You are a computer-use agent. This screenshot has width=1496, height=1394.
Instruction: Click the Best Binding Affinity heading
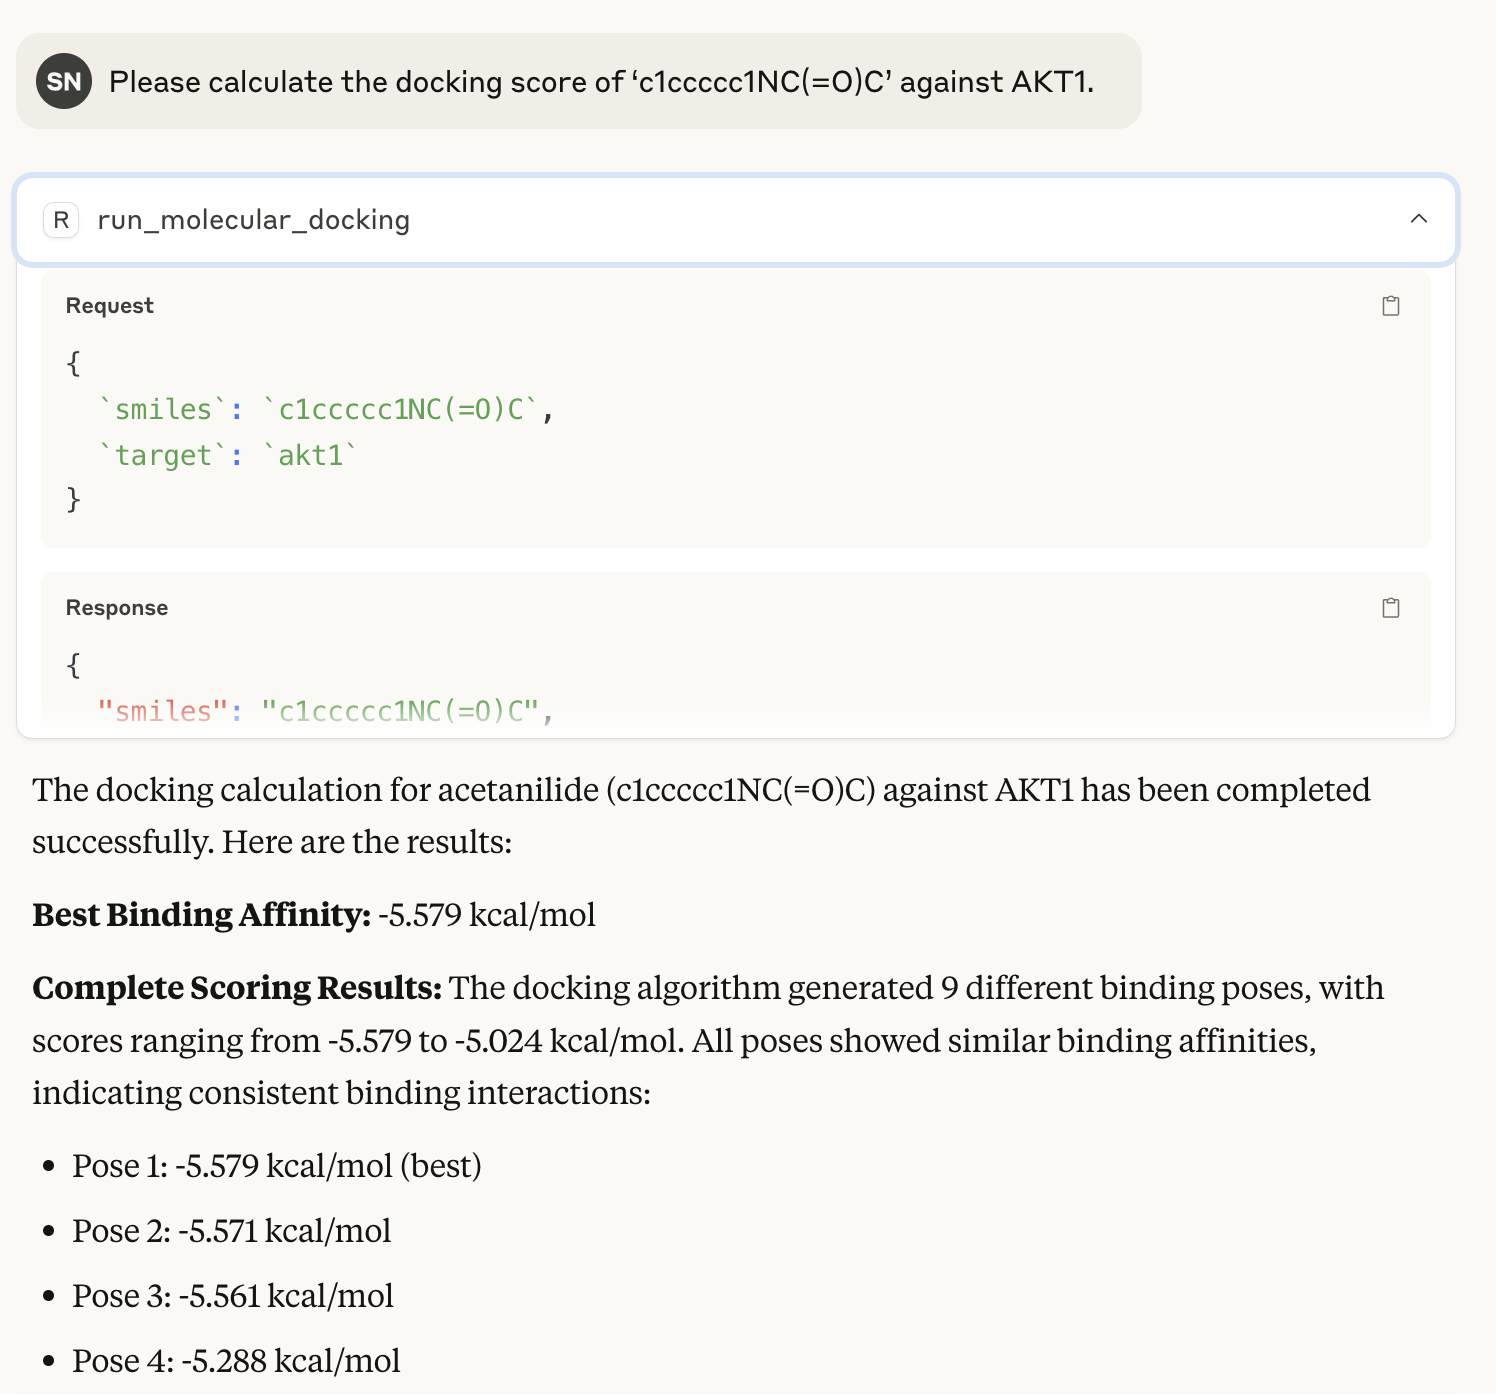click(x=202, y=915)
